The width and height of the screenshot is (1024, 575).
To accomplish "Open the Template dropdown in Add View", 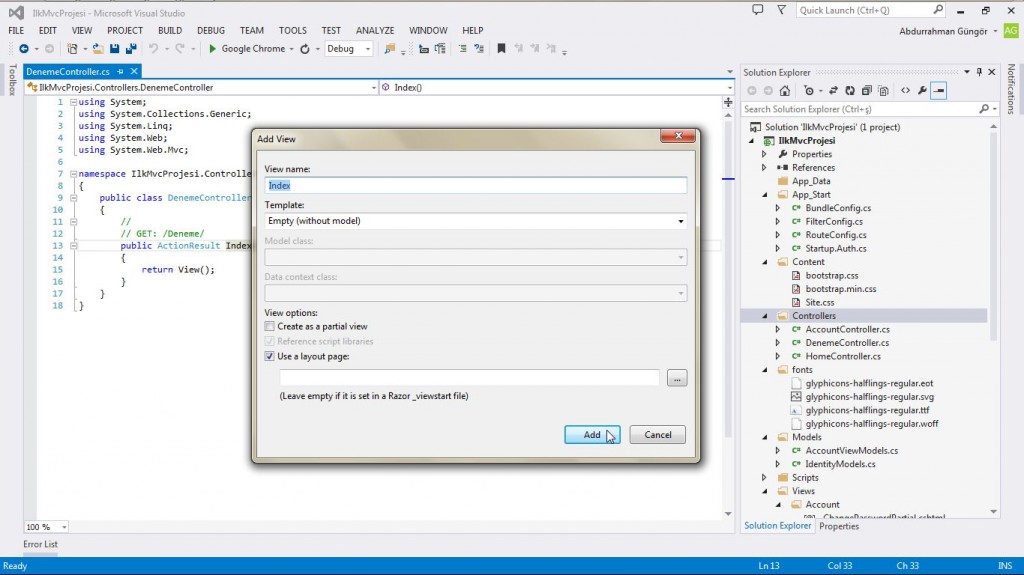I will tap(681, 221).
